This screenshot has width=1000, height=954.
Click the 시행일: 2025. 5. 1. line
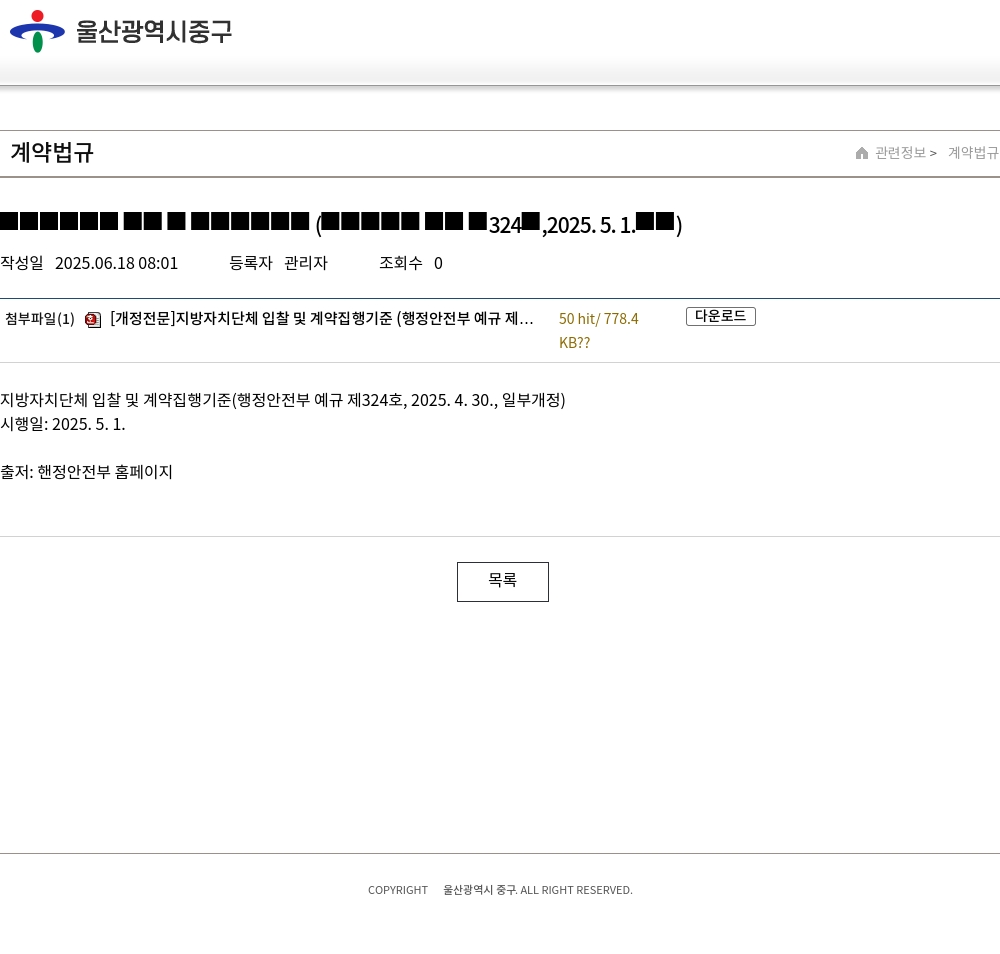tap(63, 424)
